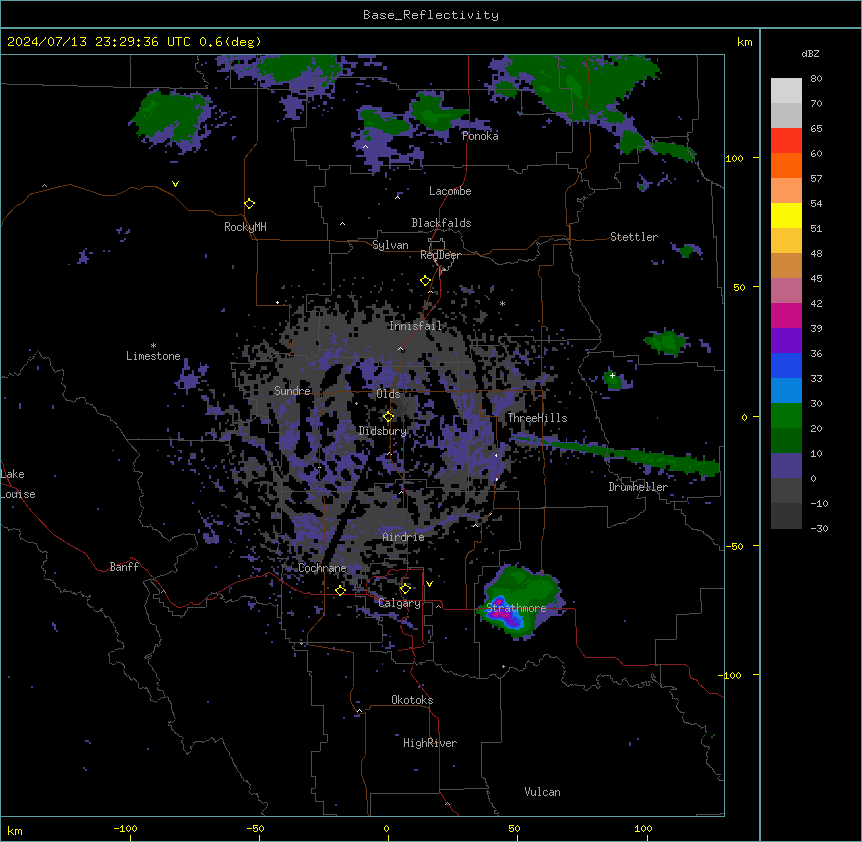862x842 pixels.
Task: Click the -50 tick label on right axis
Action: pos(734,546)
